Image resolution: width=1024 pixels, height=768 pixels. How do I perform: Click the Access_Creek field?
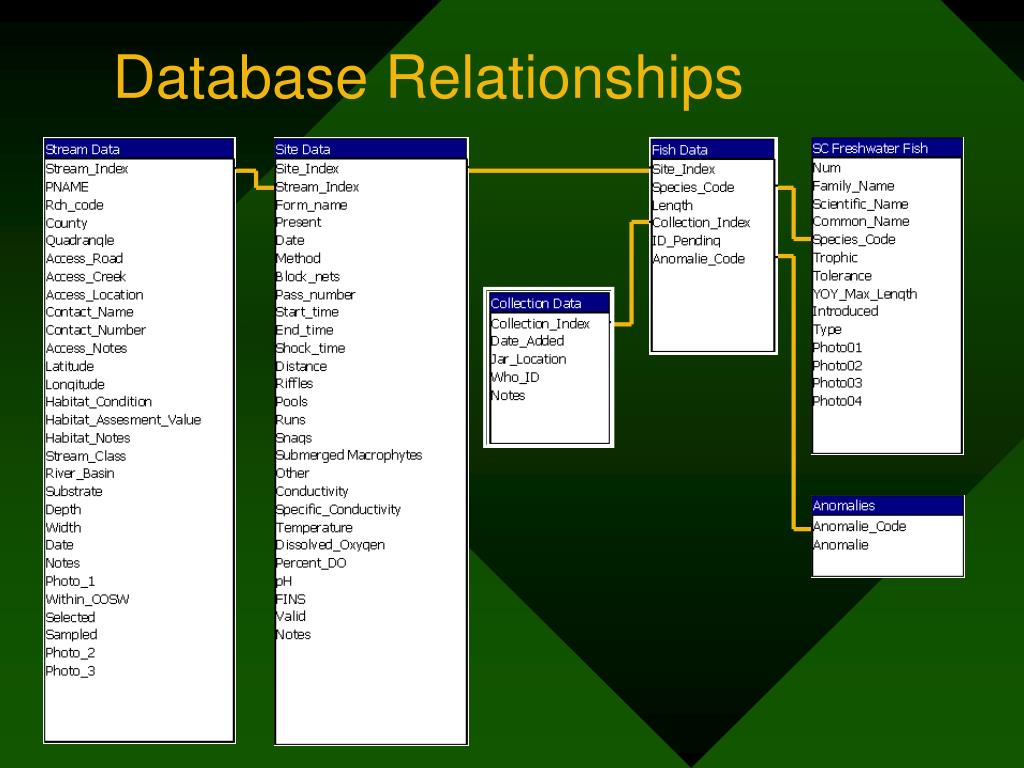point(86,277)
